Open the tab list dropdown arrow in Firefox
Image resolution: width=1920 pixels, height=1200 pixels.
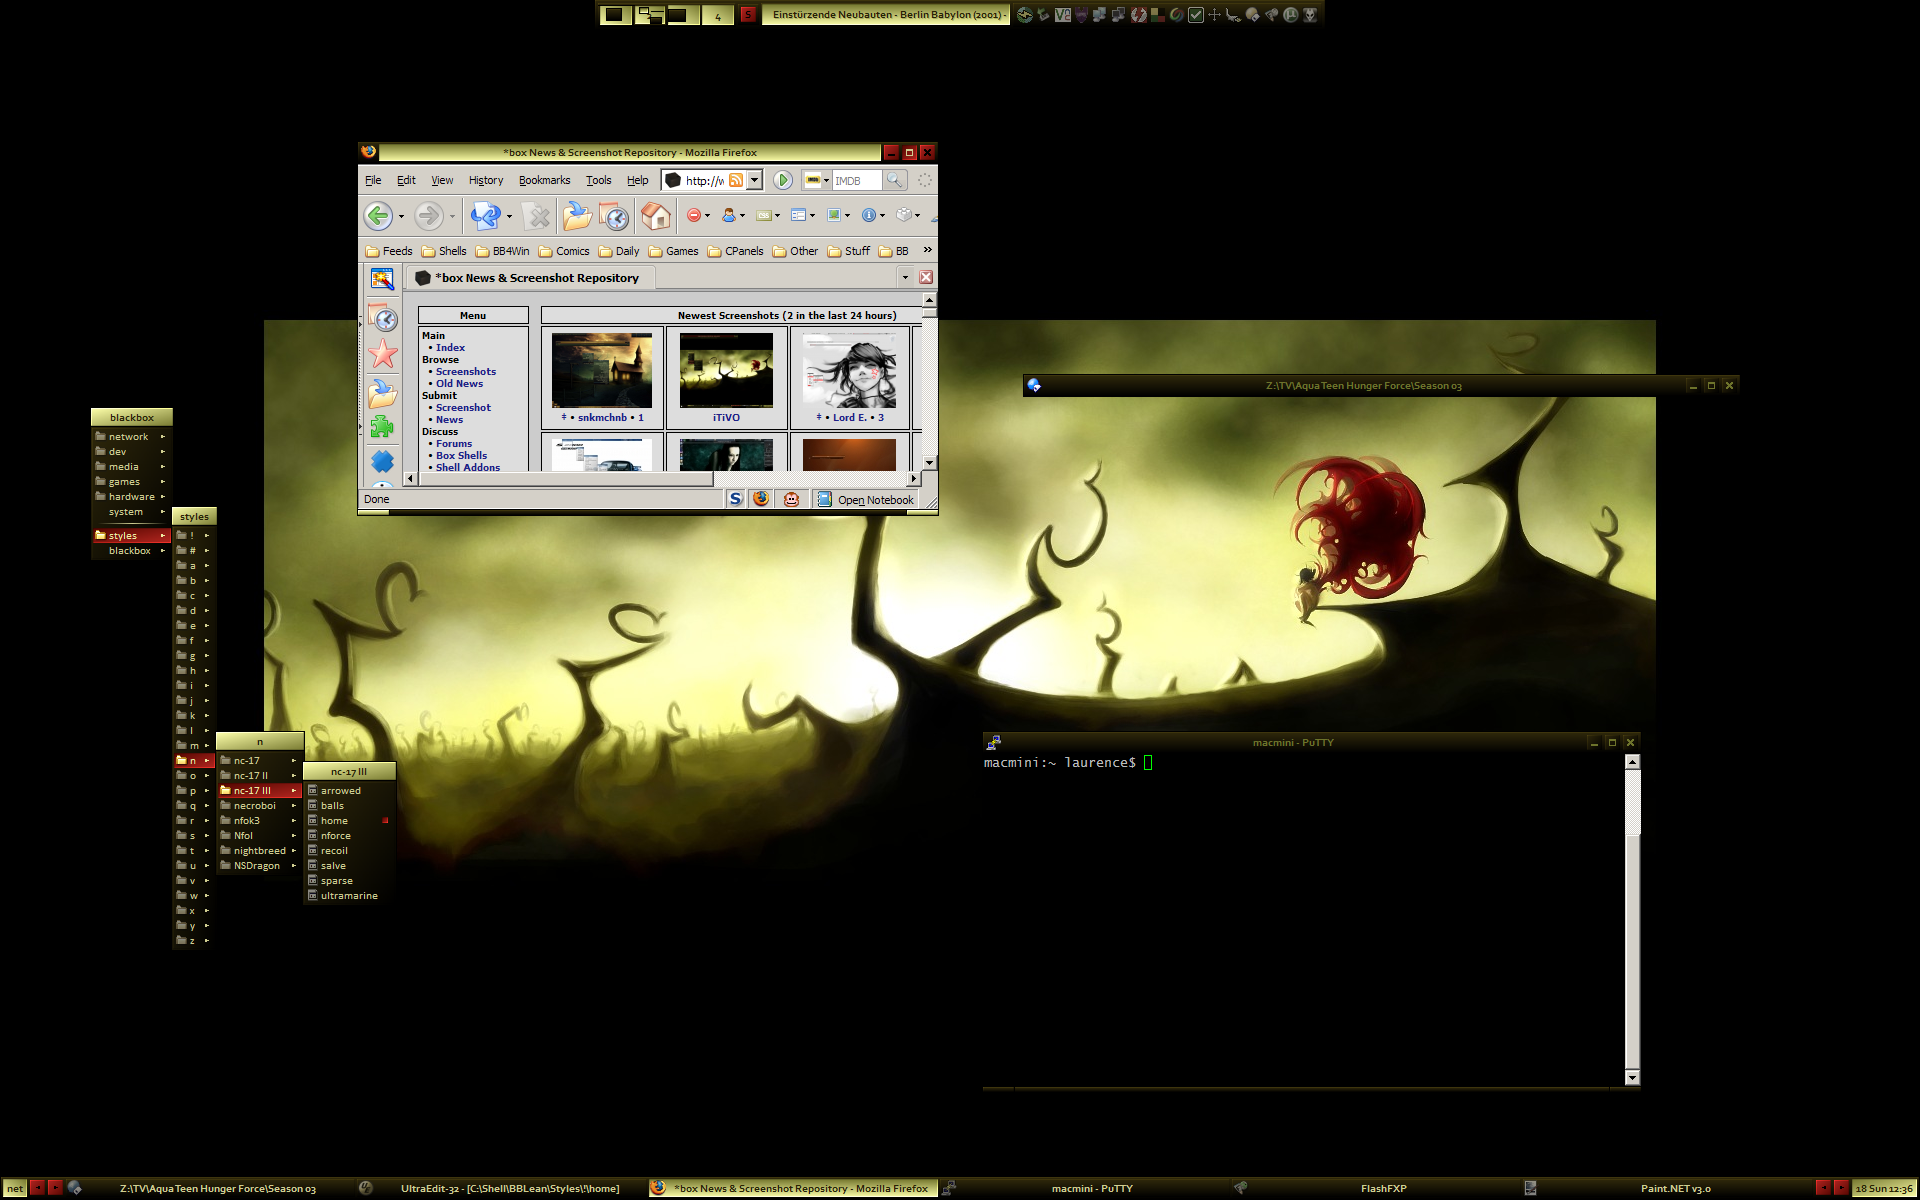point(905,277)
